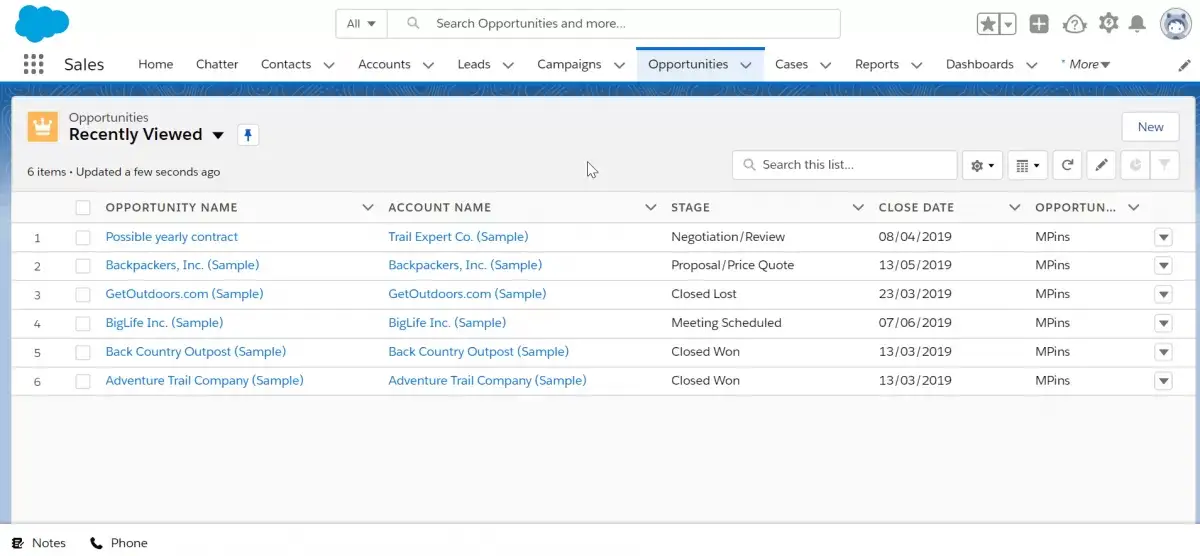The height and width of the screenshot is (556, 1200).
Task: Show row actions for Possible yearly contract
Action: [x=1163, y=238]
